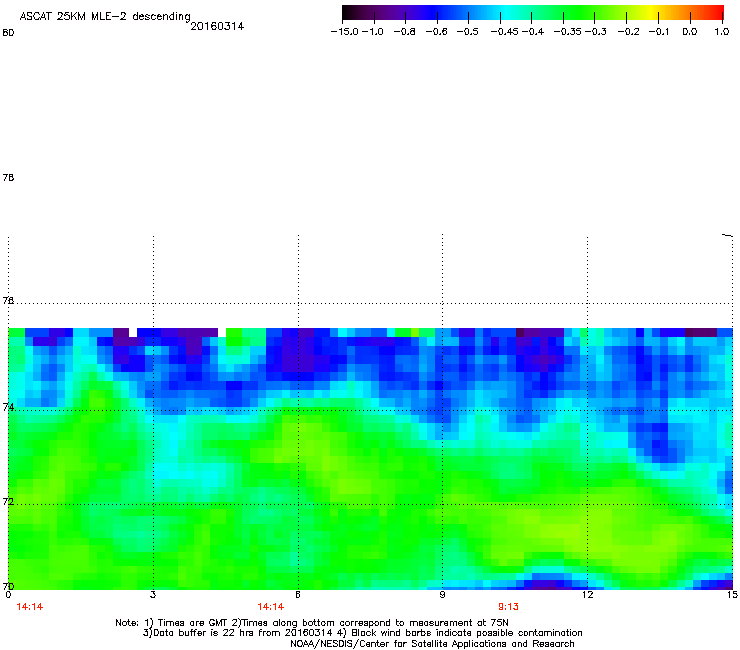Image resolution: width=740 pixels, height=650 pixels.
Task: Select the -0.4 color scale label
Action: (x=532, y=32)
